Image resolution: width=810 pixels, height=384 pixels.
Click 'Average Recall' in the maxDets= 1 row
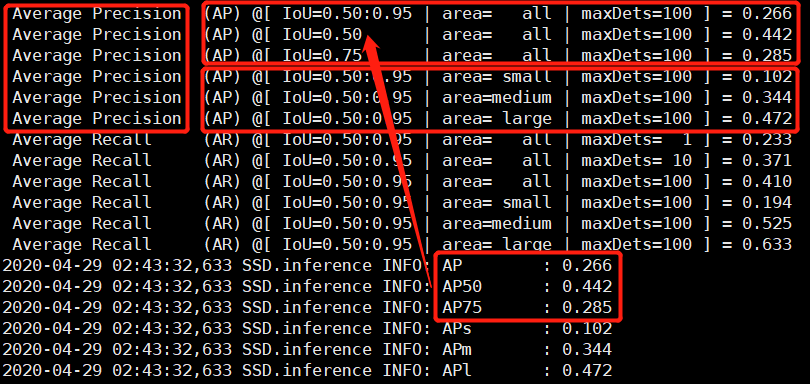tap(82, 140)
